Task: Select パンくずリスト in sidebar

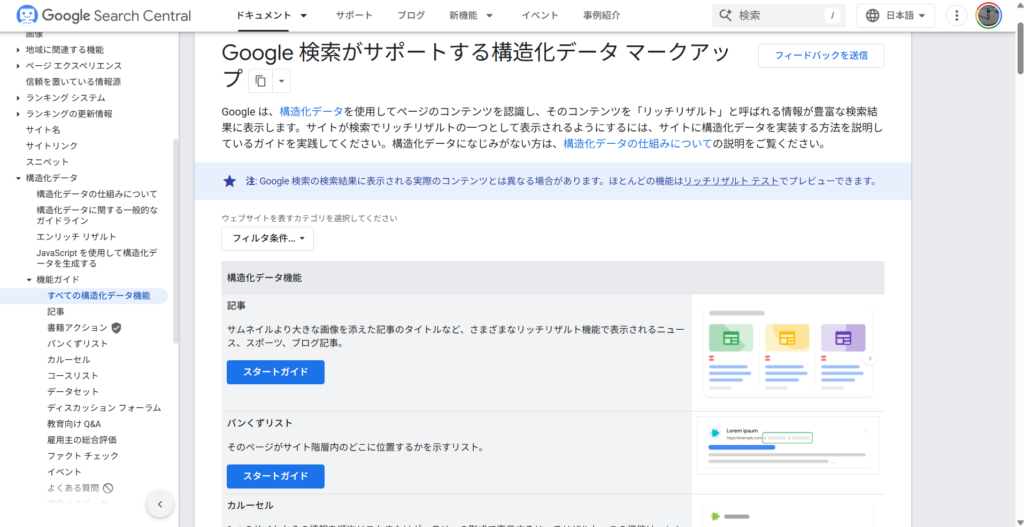Action: [78, 343]
